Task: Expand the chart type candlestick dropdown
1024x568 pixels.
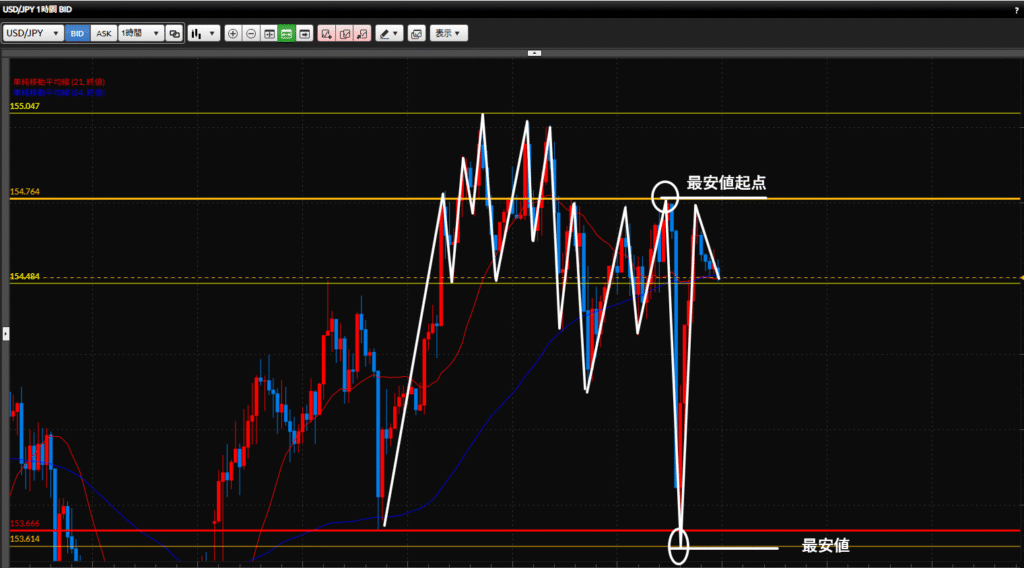Action: pyautogui.click(x=204, y=33)
